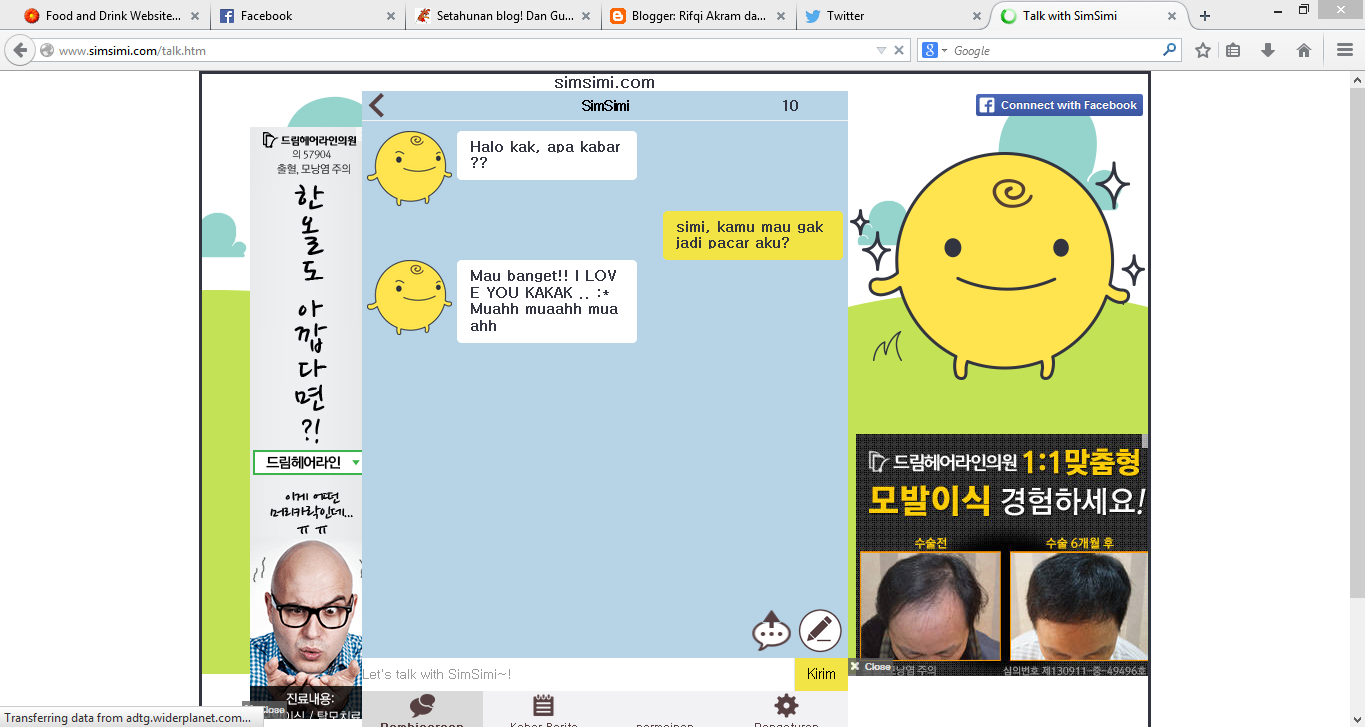Stop page loading with the X button
The image size is (1365, 727).
tap(899, 50)
